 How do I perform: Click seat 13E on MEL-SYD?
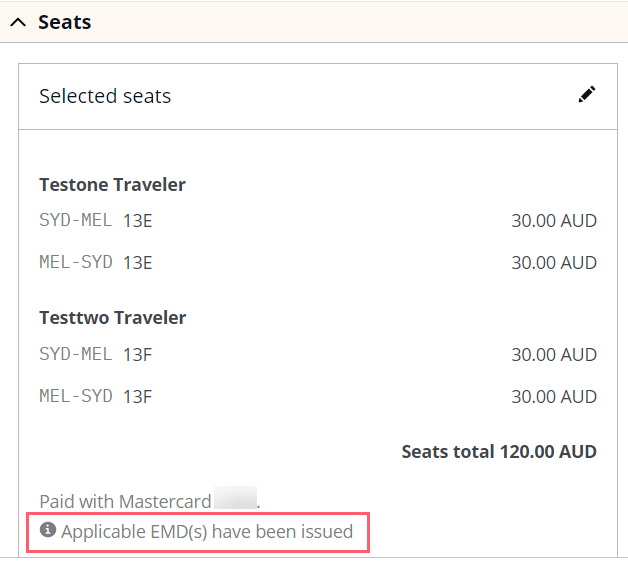pyautogui.click(x=138, y=263)
